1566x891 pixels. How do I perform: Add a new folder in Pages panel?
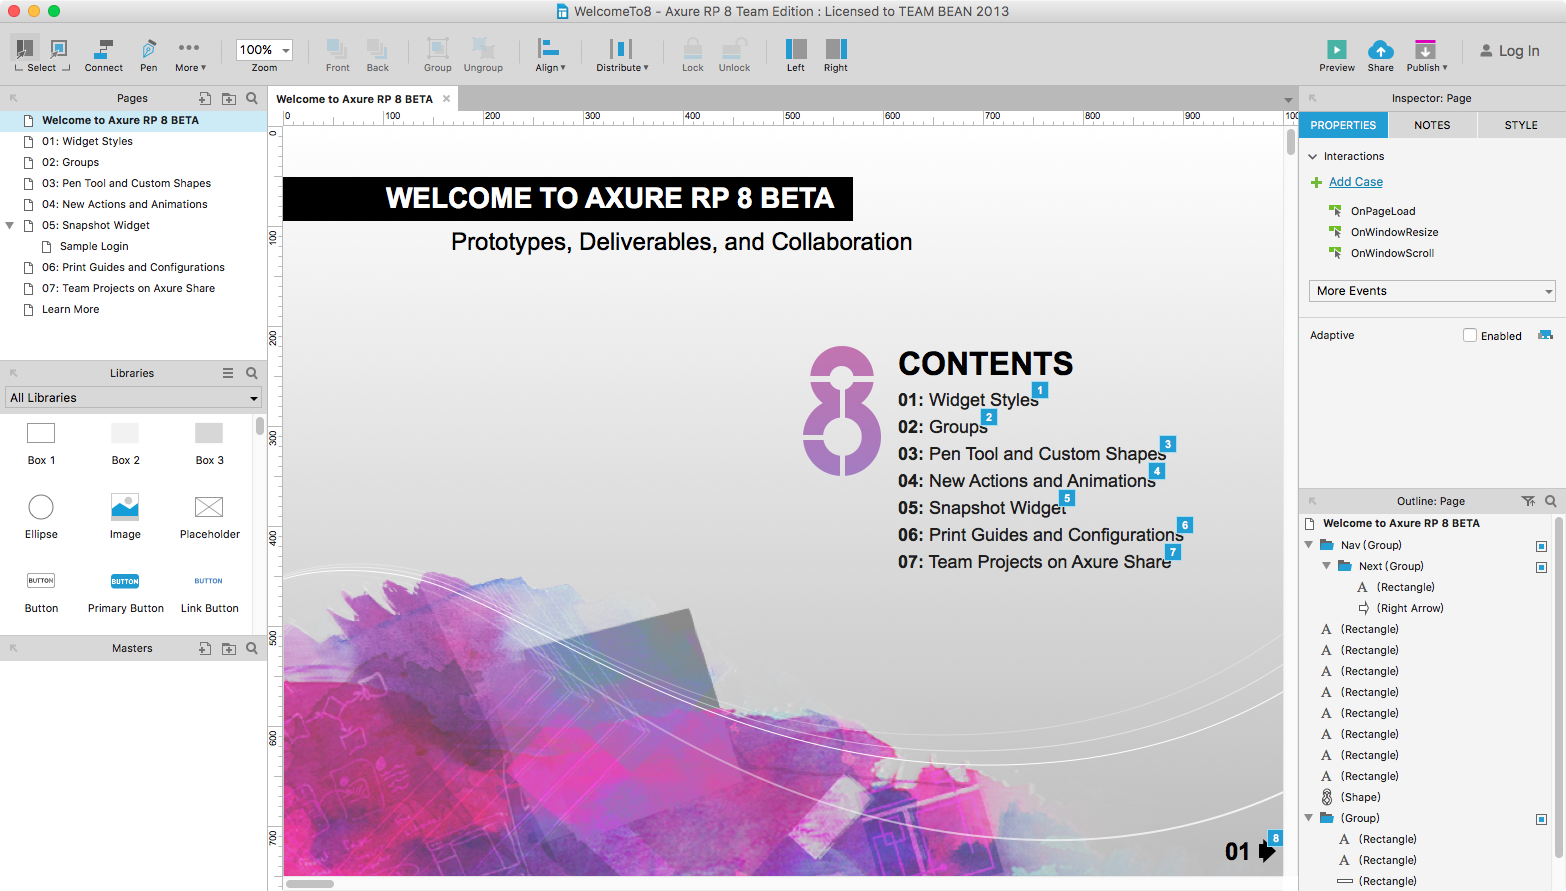click(229, 98)
